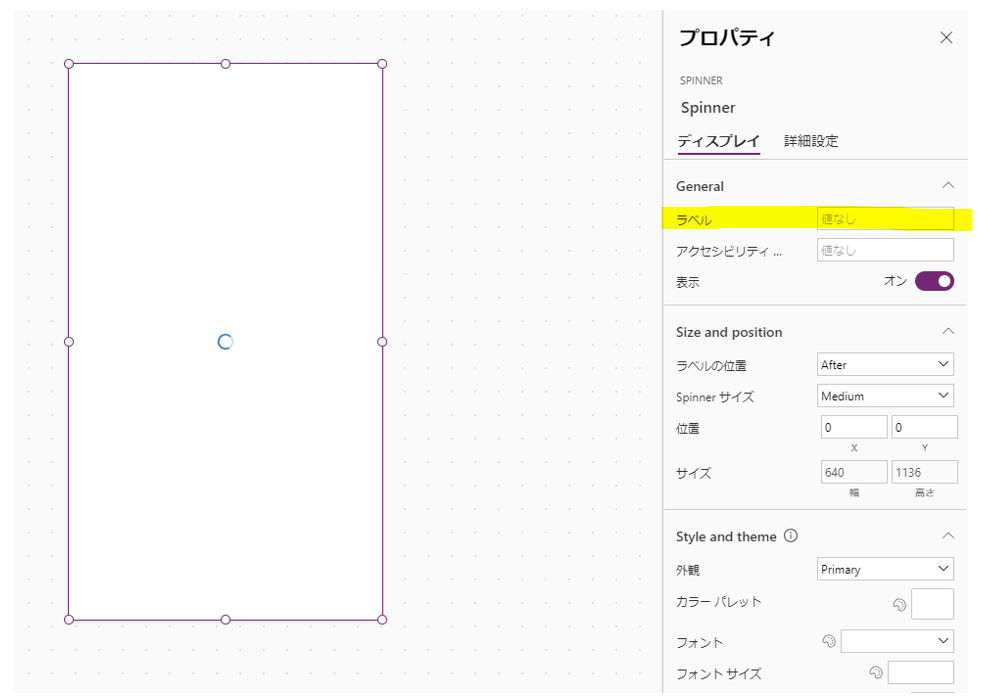The image size is (984, 699).
Task: Close the プロパティ panel
Action: pyautogui.click(x=946, y=38)
